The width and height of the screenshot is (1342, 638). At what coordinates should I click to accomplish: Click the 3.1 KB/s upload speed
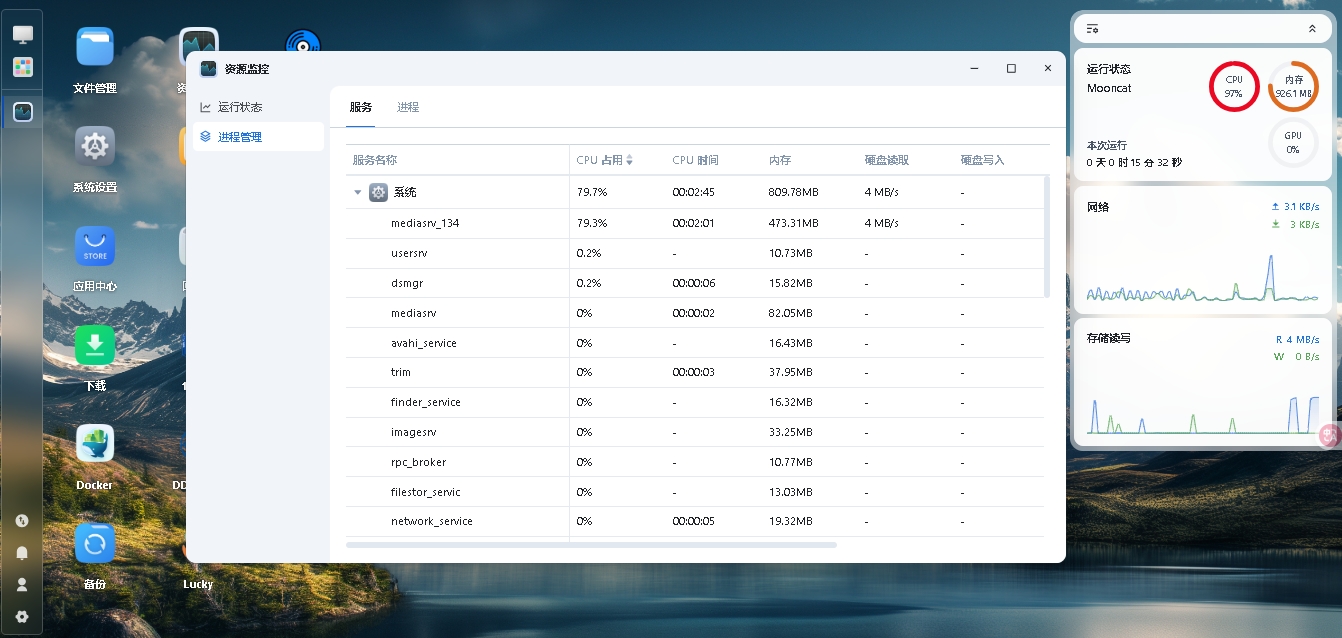tap(1302, 206)
